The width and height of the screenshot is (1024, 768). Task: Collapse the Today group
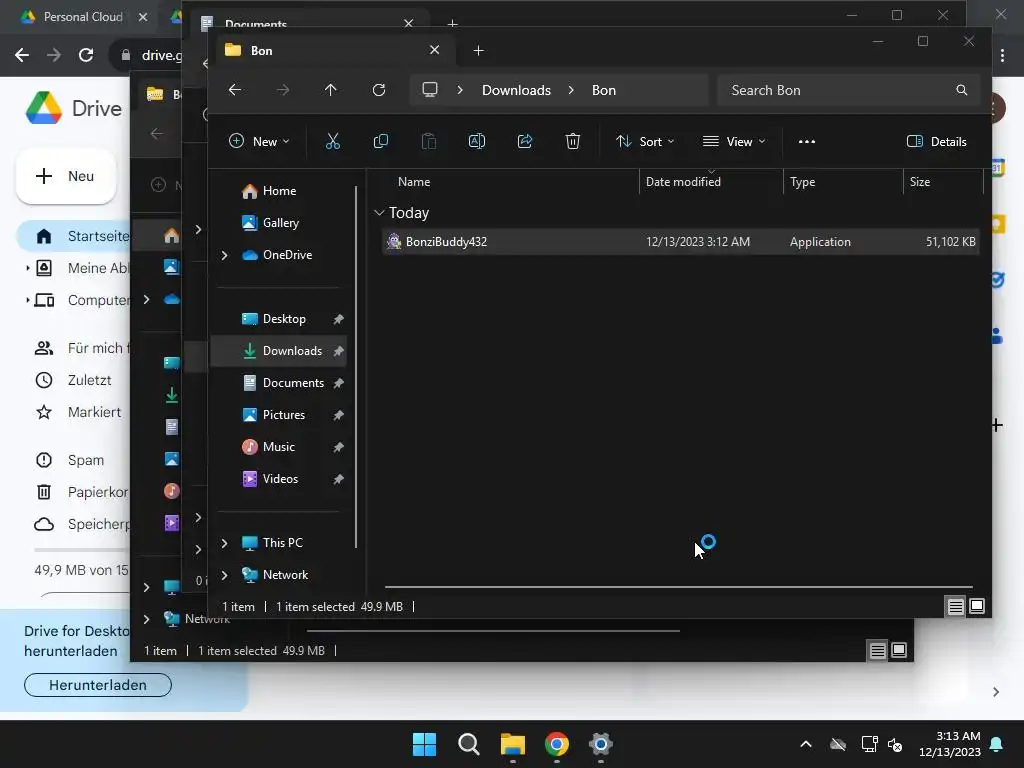click(x=379, y=213)
